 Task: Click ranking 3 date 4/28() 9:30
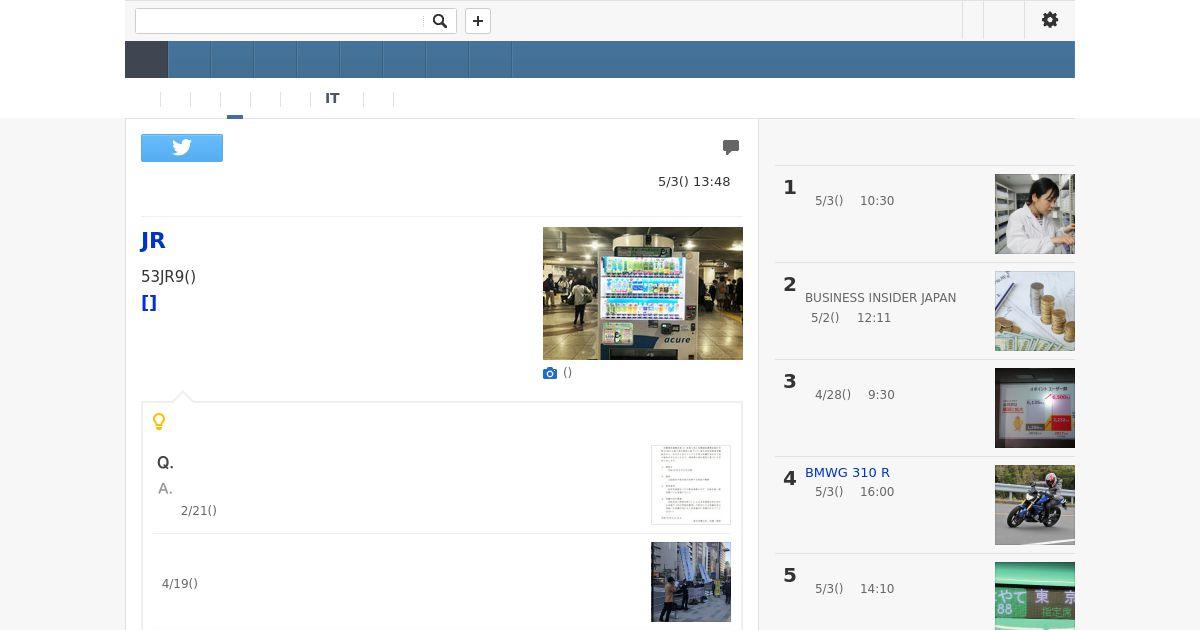coord(854,395)
